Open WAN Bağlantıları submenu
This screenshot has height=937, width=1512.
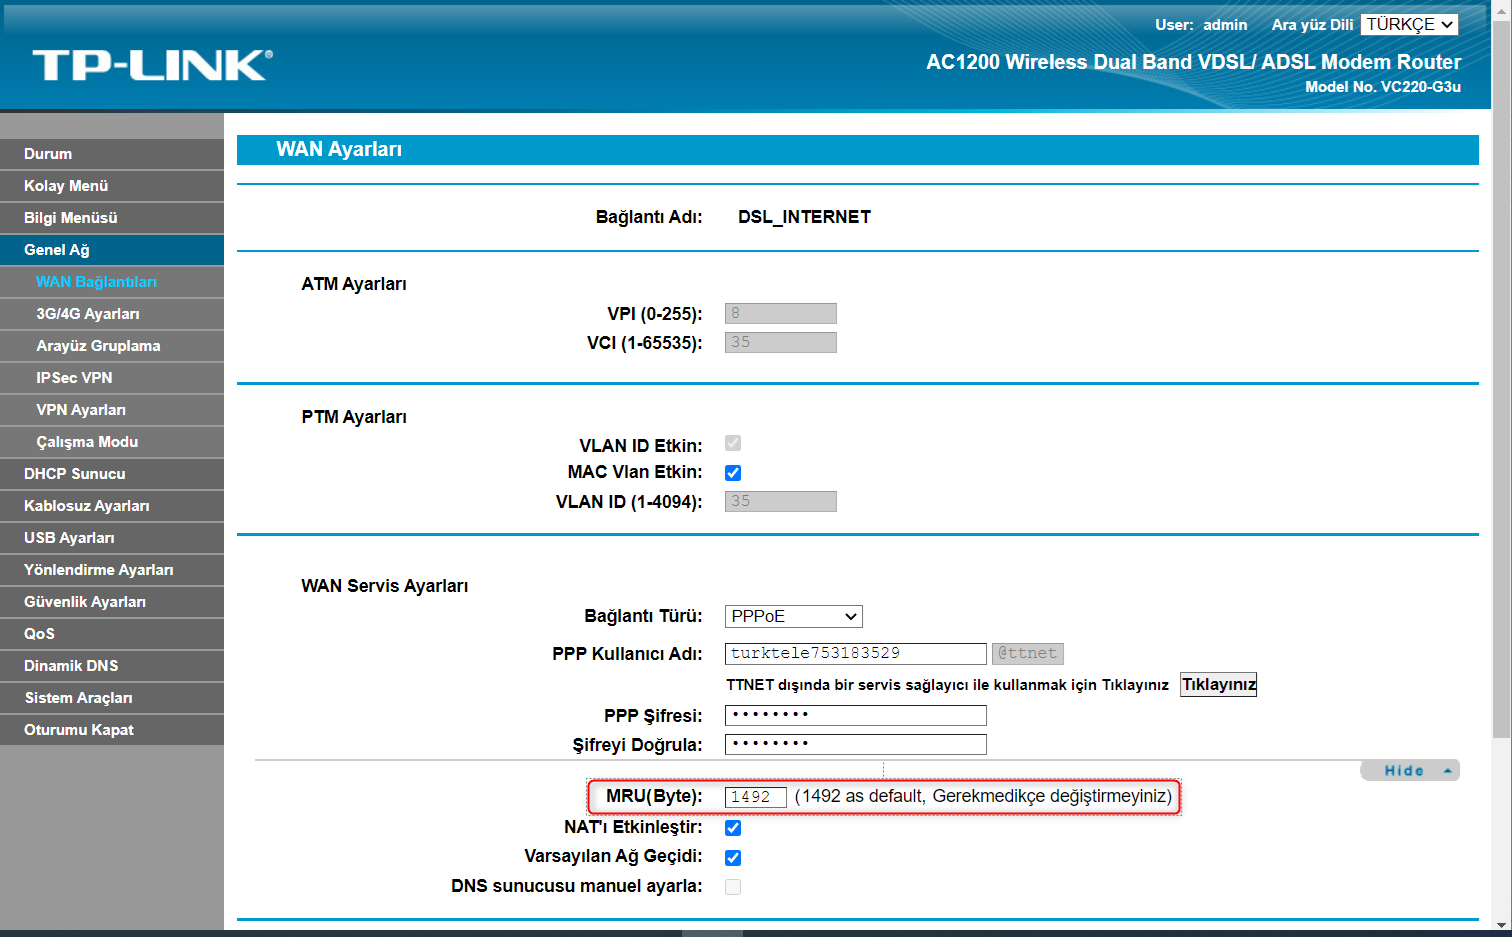point(112,282)
